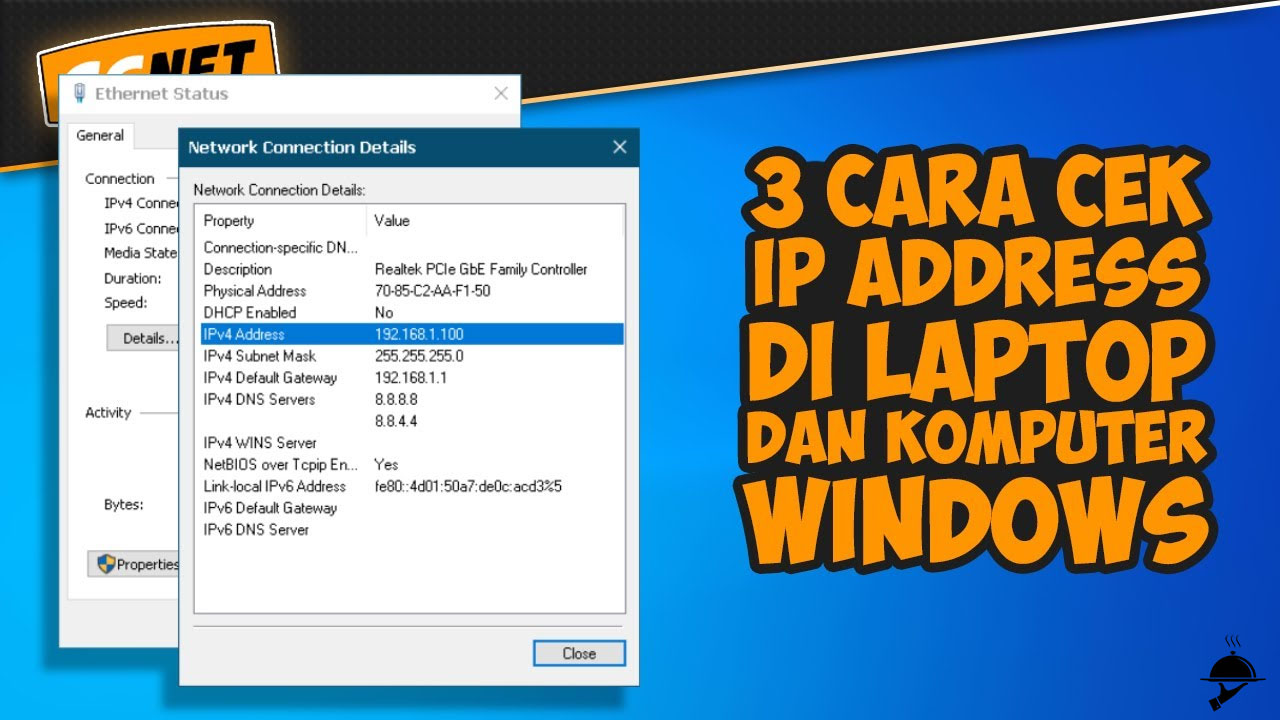Click the UAC shield icon on the Properties button
The width and height of the screenshot is (1280, 720).
[106, 564]
